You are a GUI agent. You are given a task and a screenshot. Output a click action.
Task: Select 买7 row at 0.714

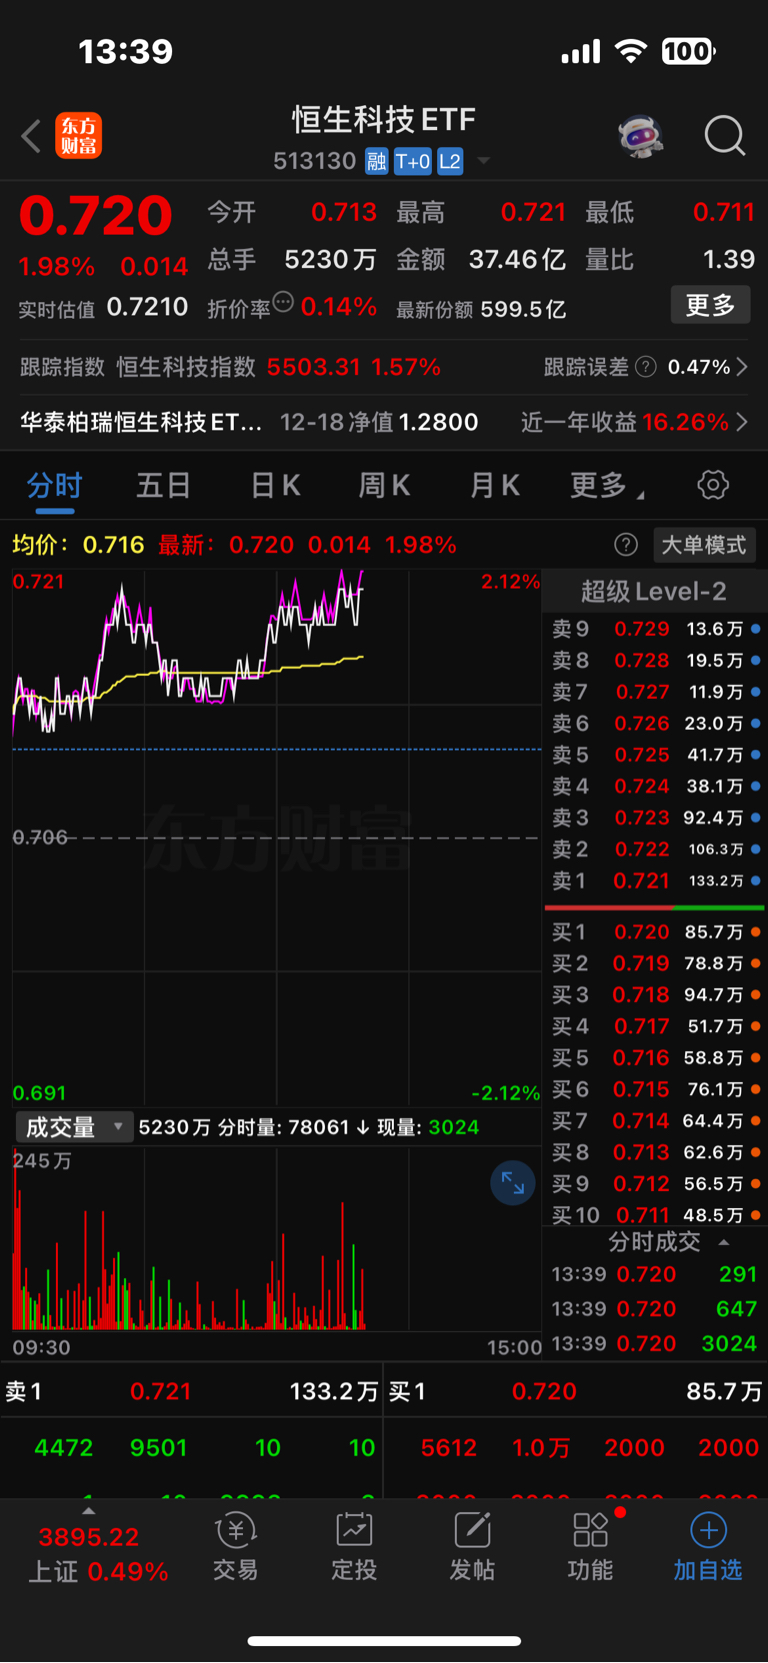pos(656,1121)
